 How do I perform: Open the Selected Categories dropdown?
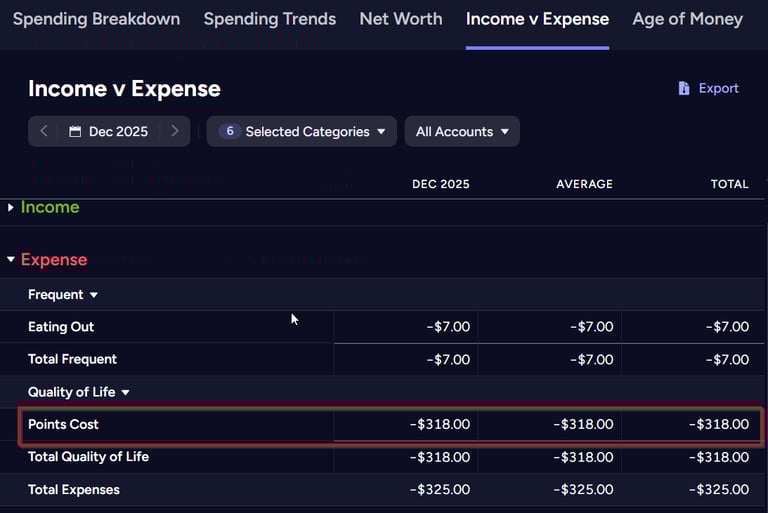point(302,131)
